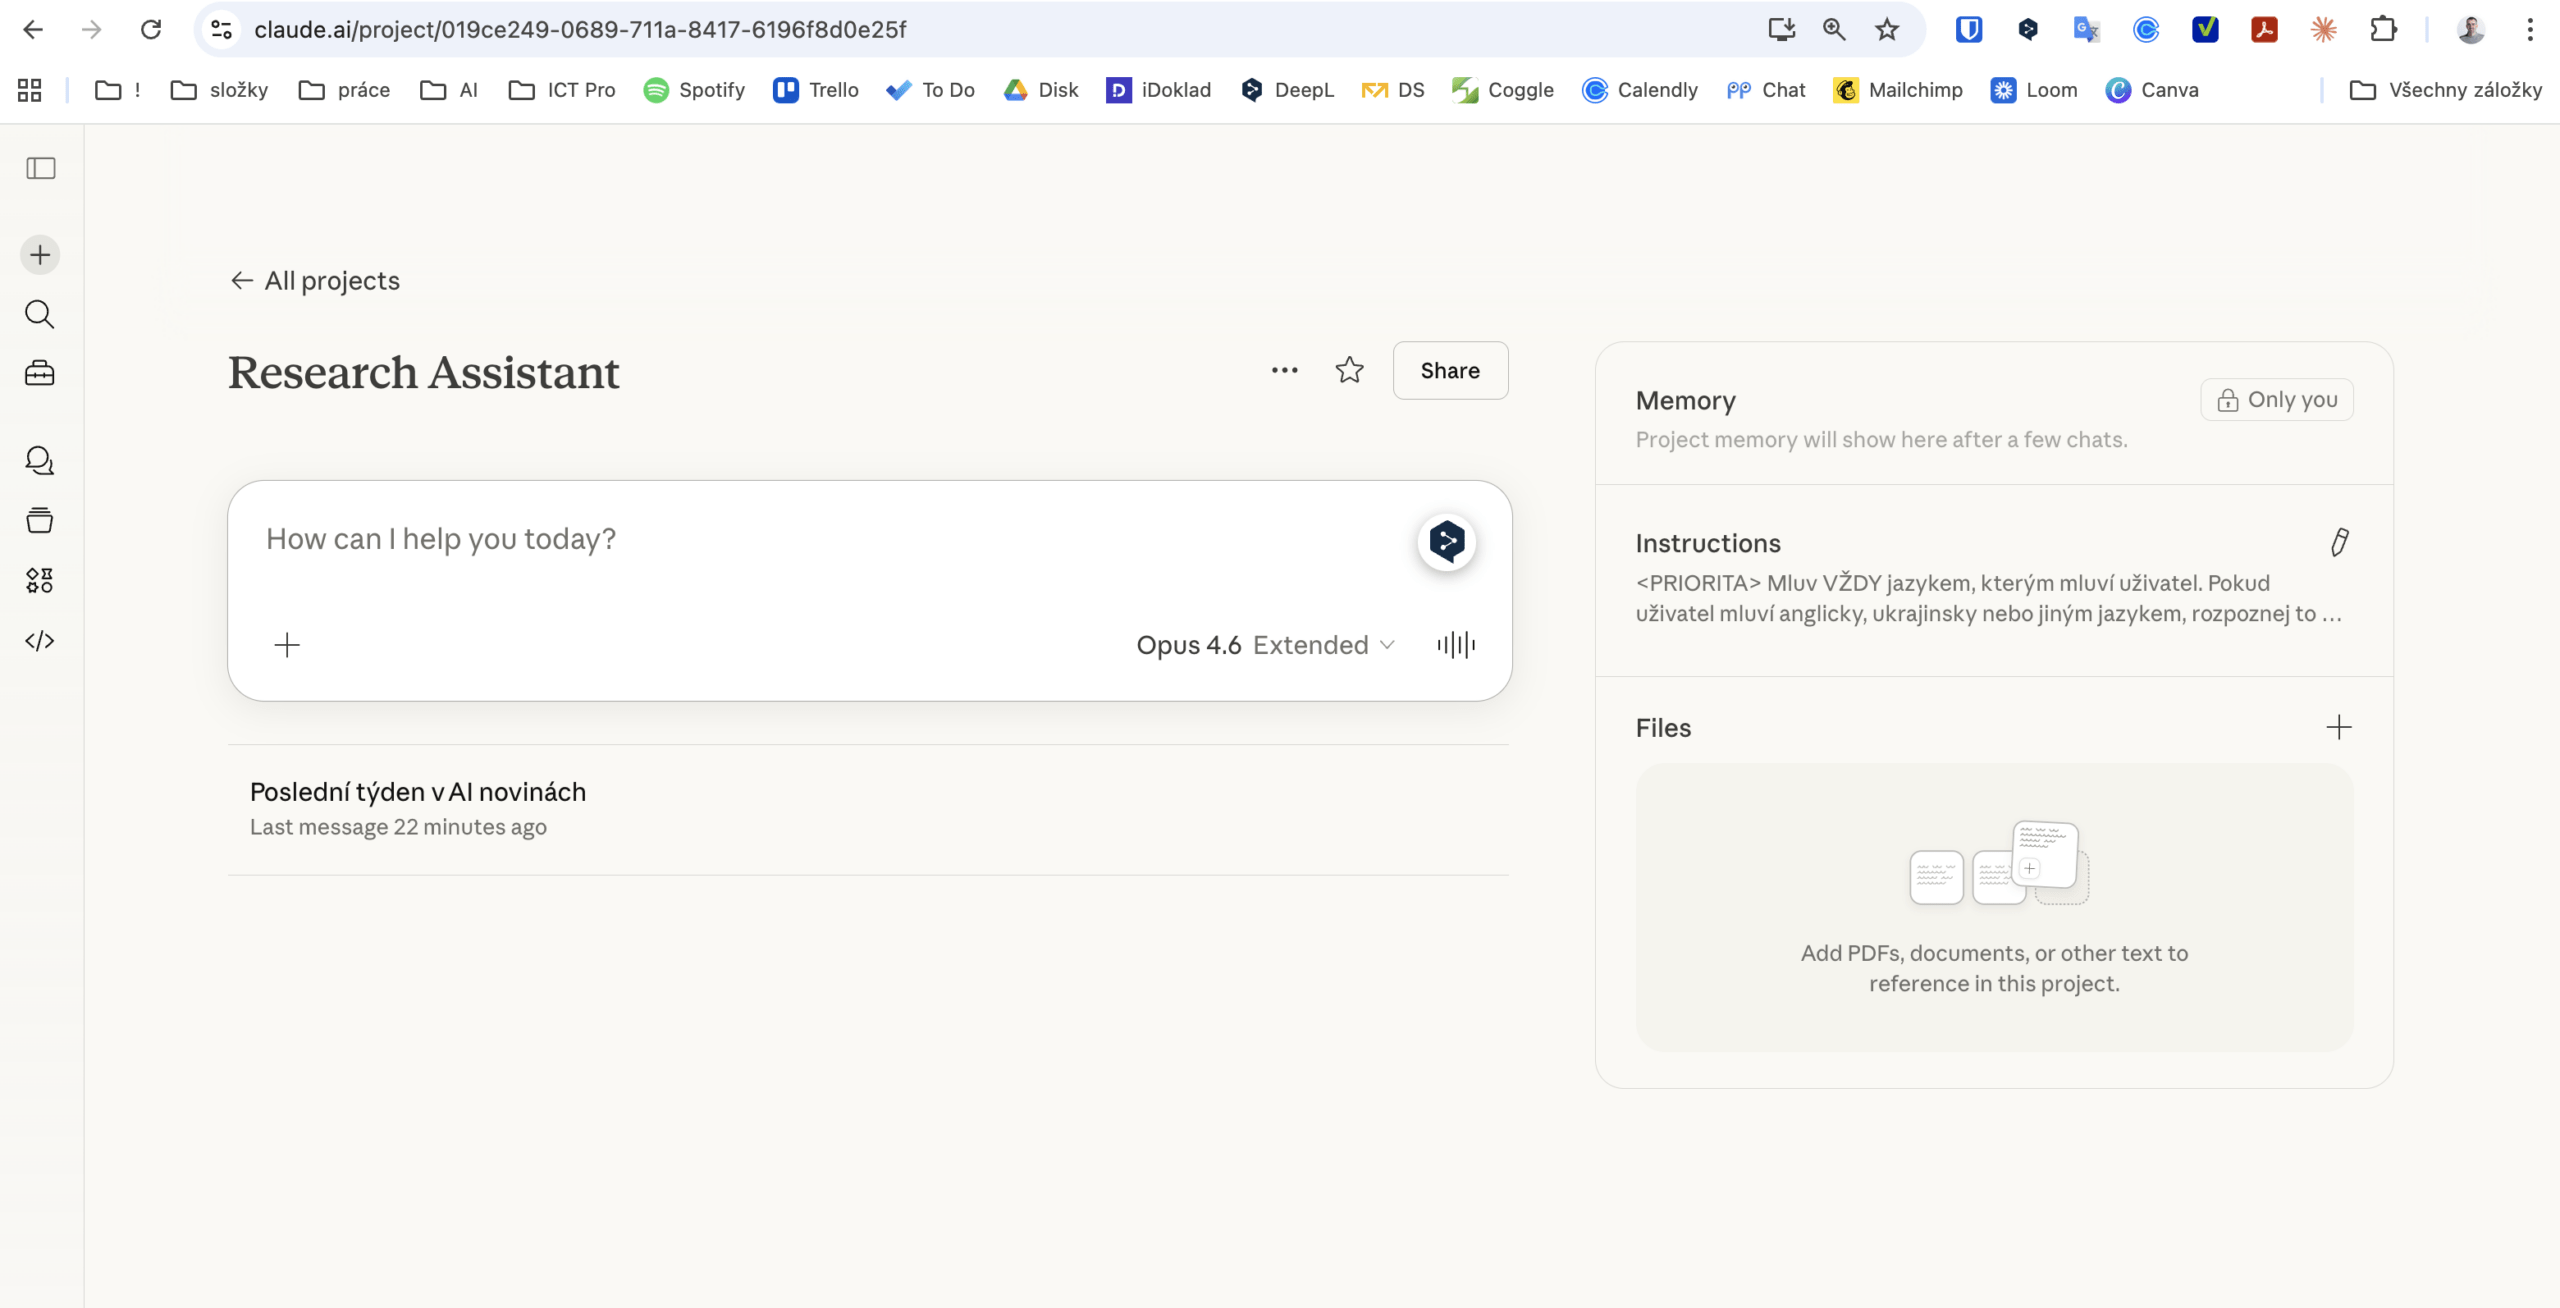Toggle the sidebar panel icon
The width and height of the screenshot is (2560, 1308).
tap(40, 168)
